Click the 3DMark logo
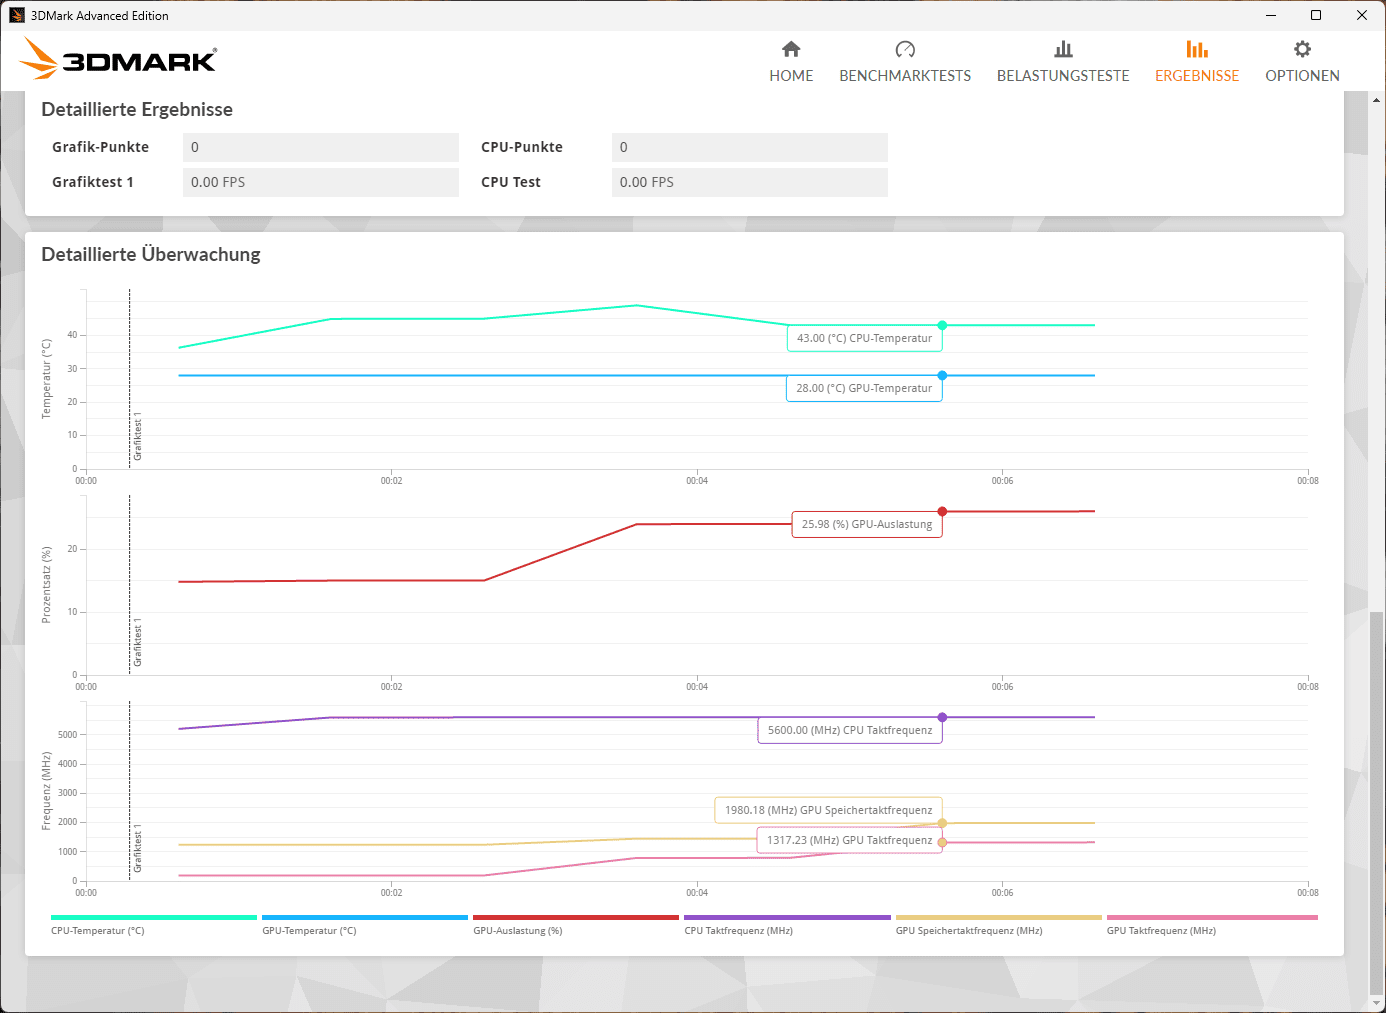1386x1013 pixels. (118, 59)
